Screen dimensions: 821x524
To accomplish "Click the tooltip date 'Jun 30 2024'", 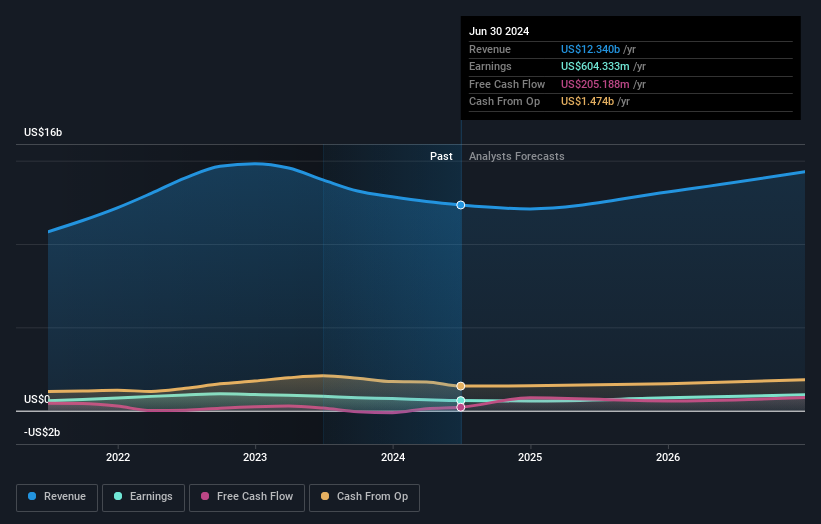I will click(499, 31).
